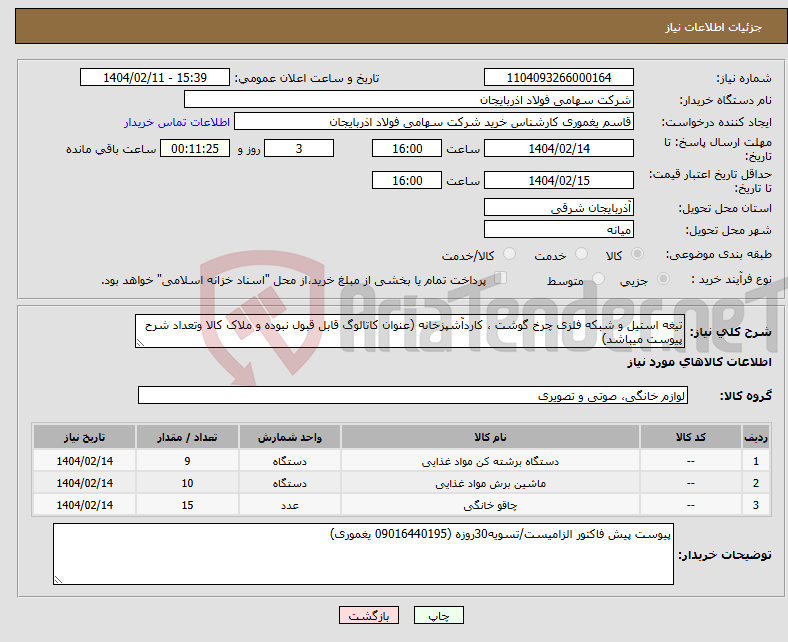Click the ردیف column header
788x642 pixels.
[x=756, y=437]
